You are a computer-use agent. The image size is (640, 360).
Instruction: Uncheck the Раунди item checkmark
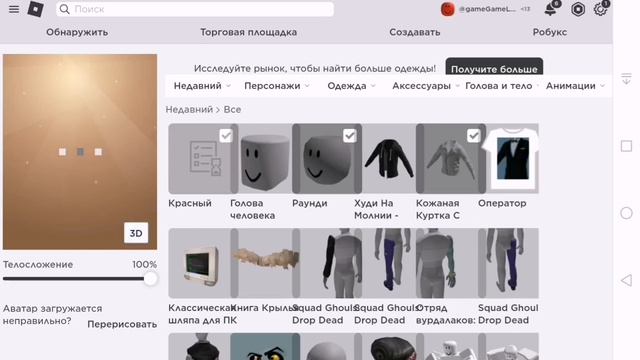349,136
